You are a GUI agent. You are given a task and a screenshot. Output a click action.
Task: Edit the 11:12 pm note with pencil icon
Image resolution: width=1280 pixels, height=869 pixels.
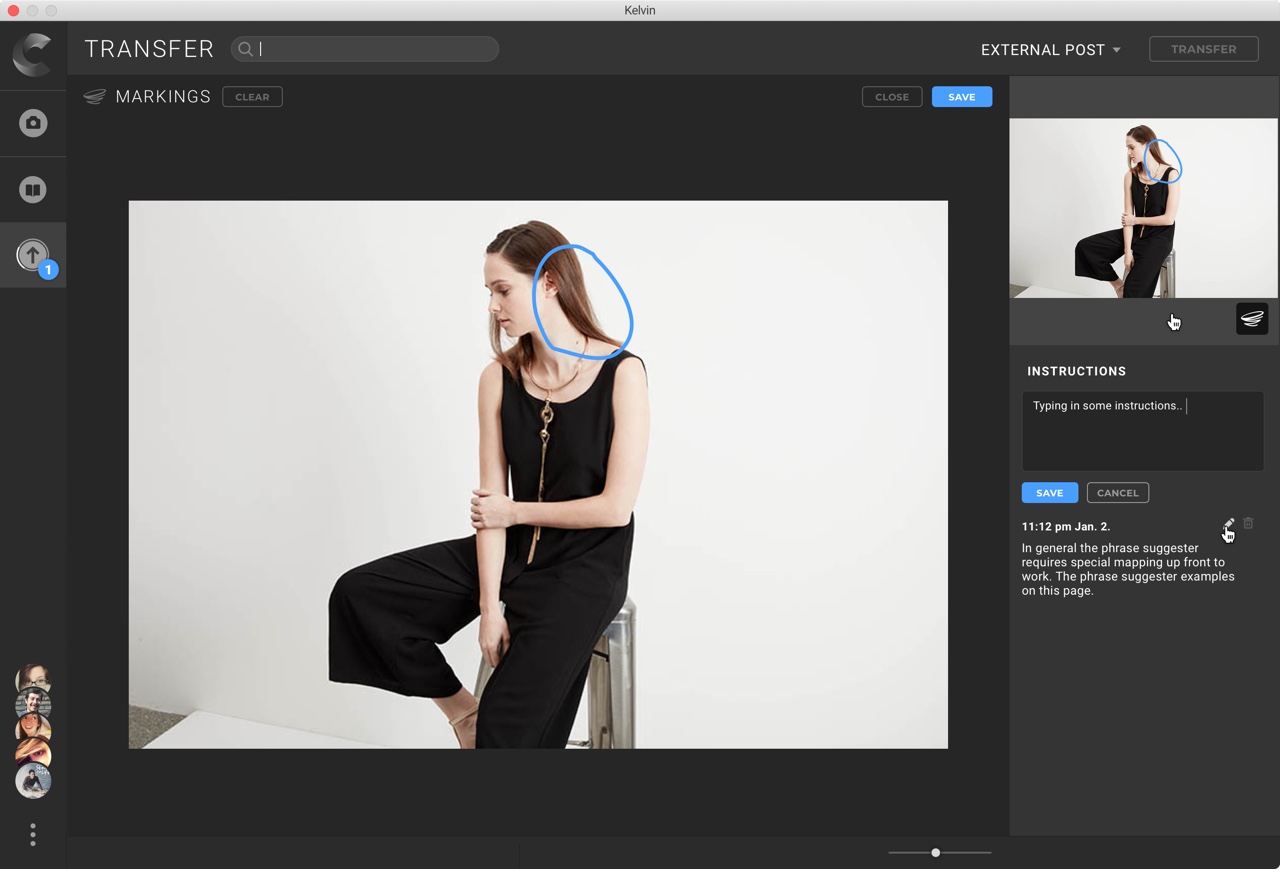click(x=1228, y=525)
